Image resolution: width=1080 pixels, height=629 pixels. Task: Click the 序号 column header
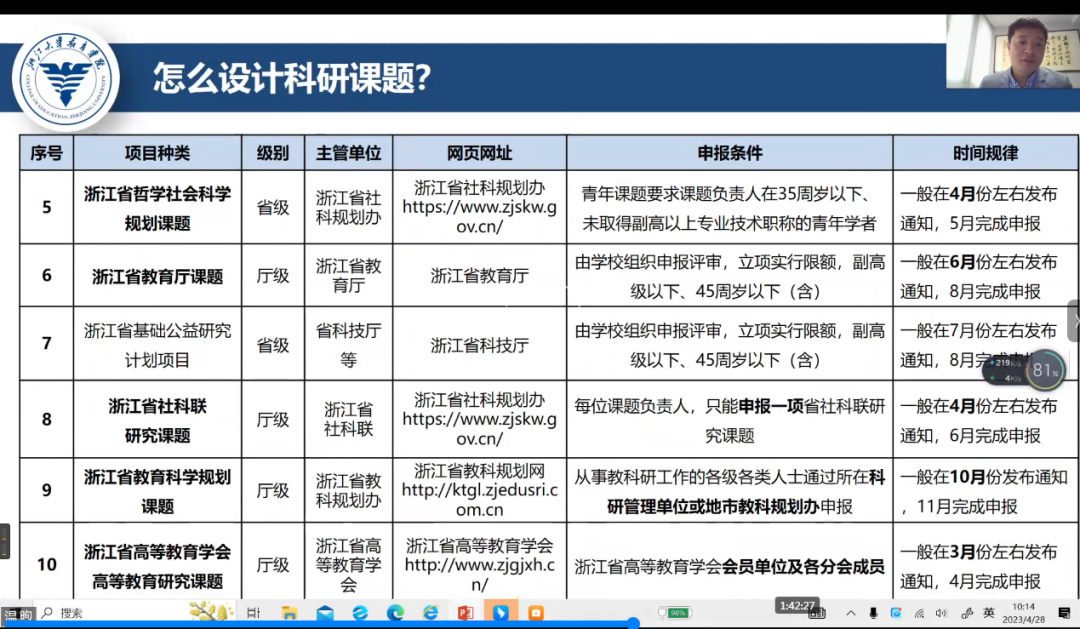46,153
